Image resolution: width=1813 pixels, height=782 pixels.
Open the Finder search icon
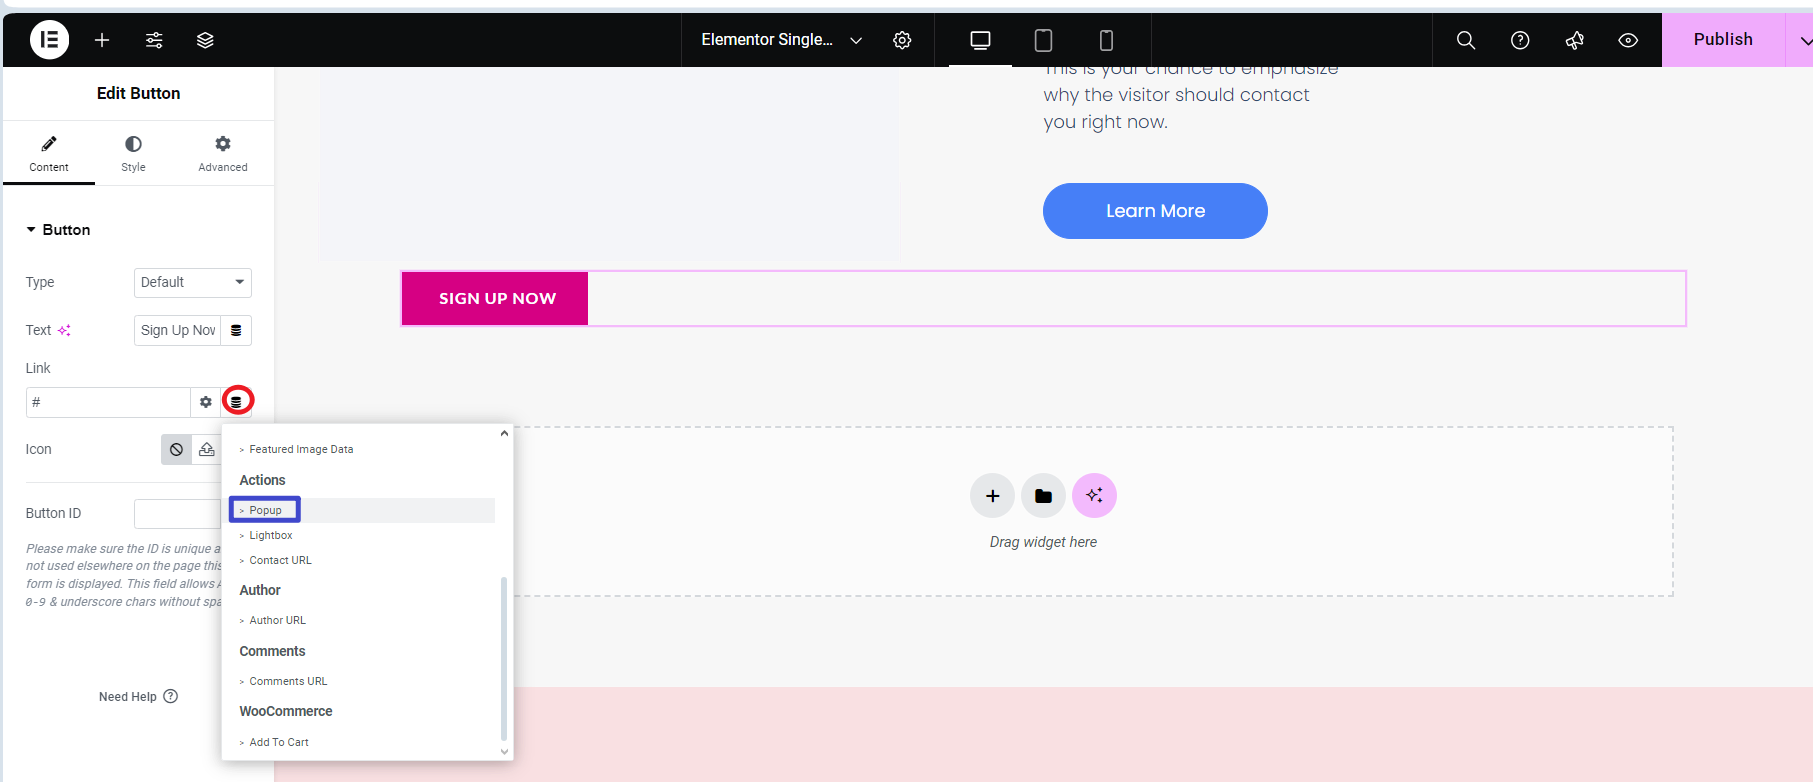[1465, 40]
